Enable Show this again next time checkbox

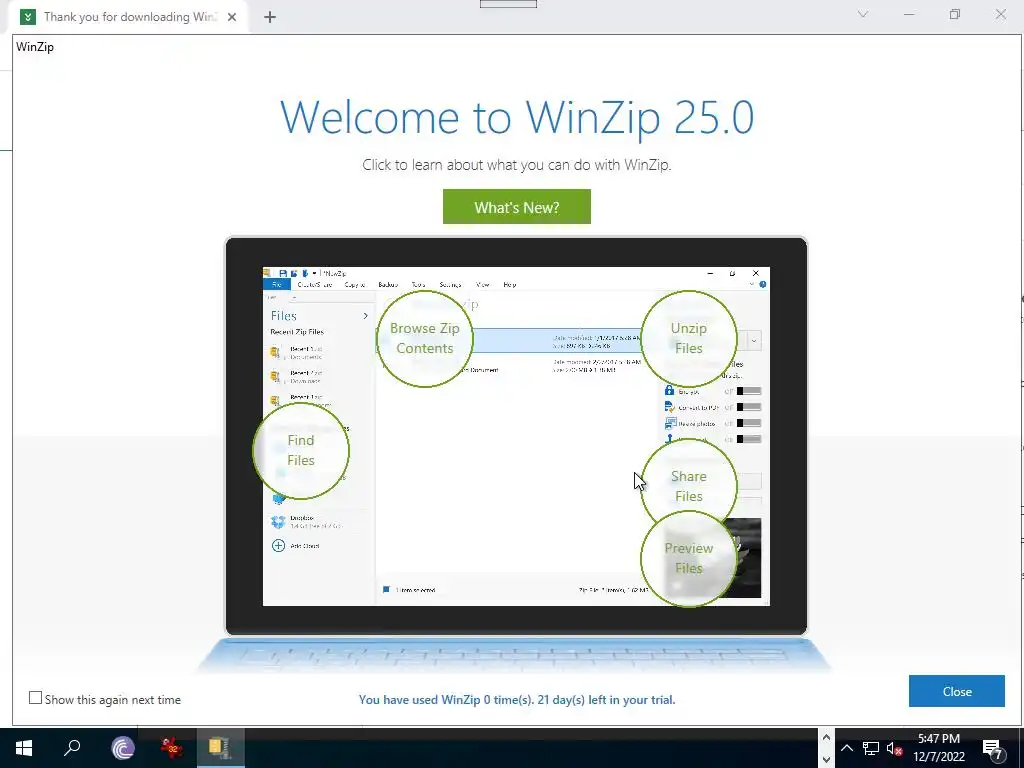pos(35,698)
